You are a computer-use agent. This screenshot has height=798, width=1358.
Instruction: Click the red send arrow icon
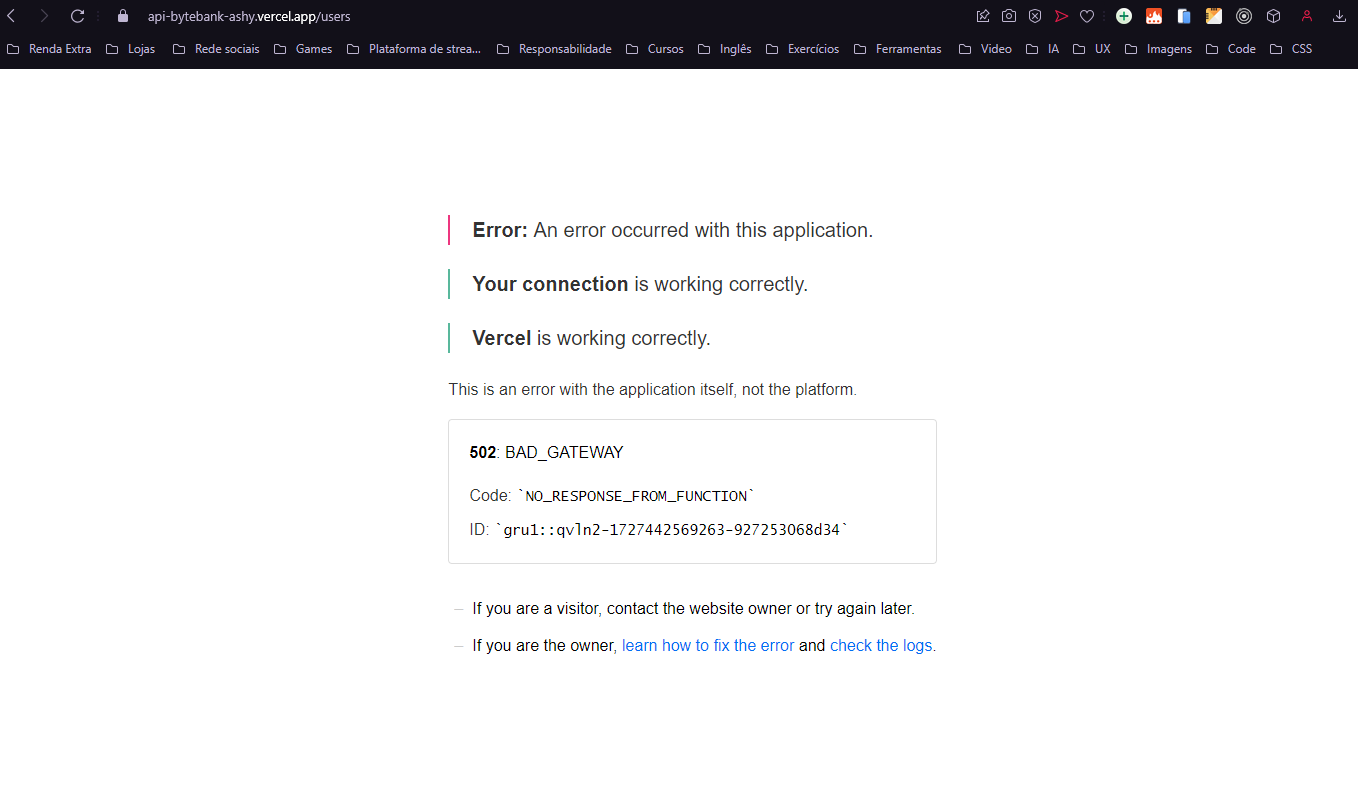click(x=1061, y=16)
